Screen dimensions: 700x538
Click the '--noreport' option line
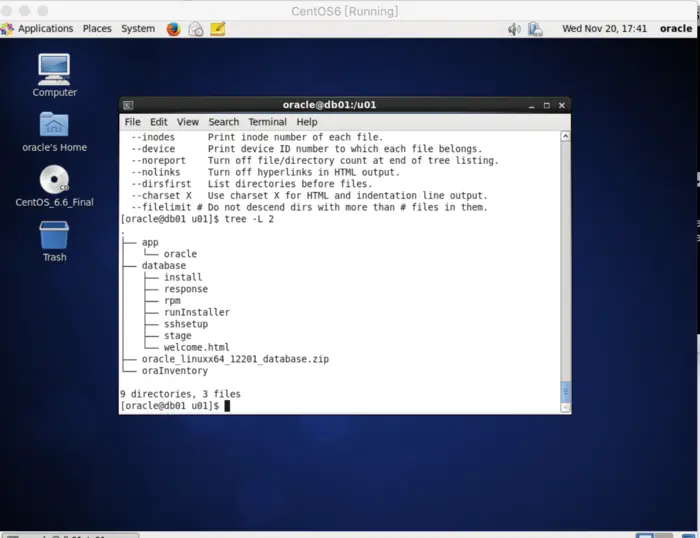pos(315,161)
